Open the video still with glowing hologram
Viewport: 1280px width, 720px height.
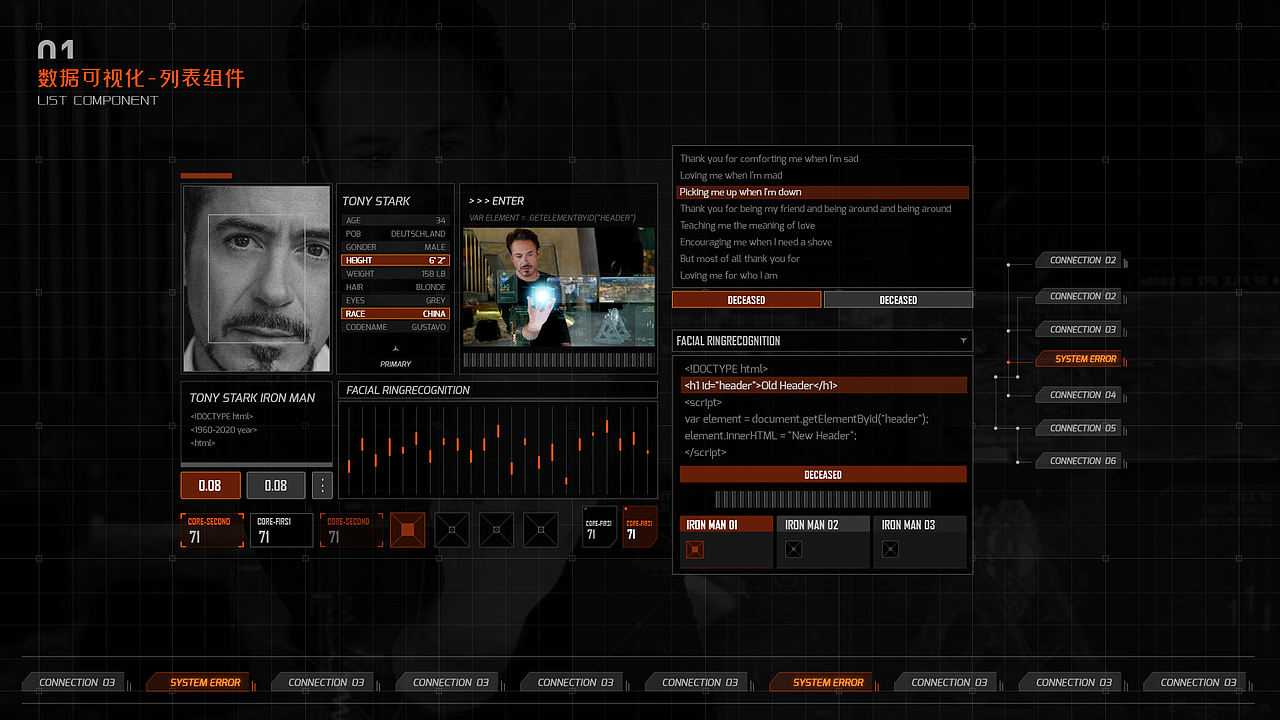coord(559,287)
